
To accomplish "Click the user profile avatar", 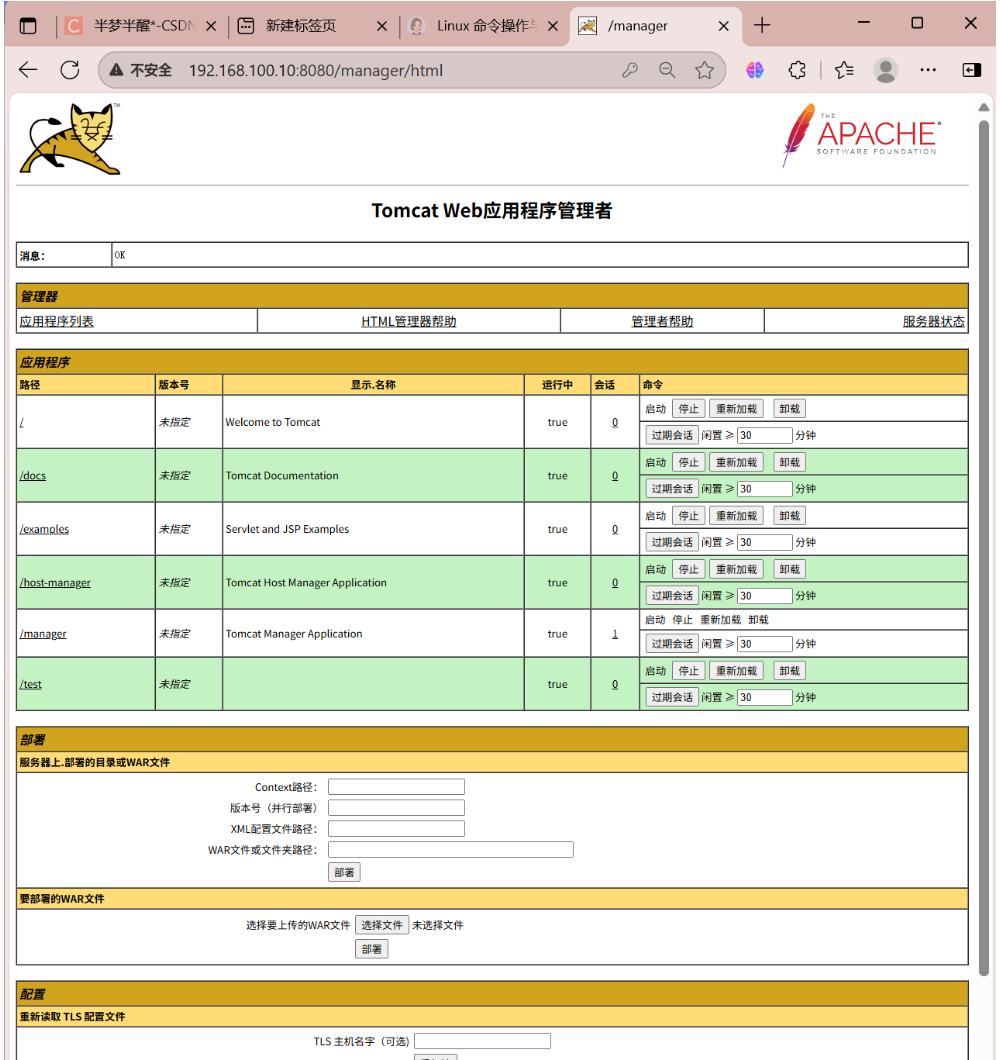I will click(x=886, y=70).
